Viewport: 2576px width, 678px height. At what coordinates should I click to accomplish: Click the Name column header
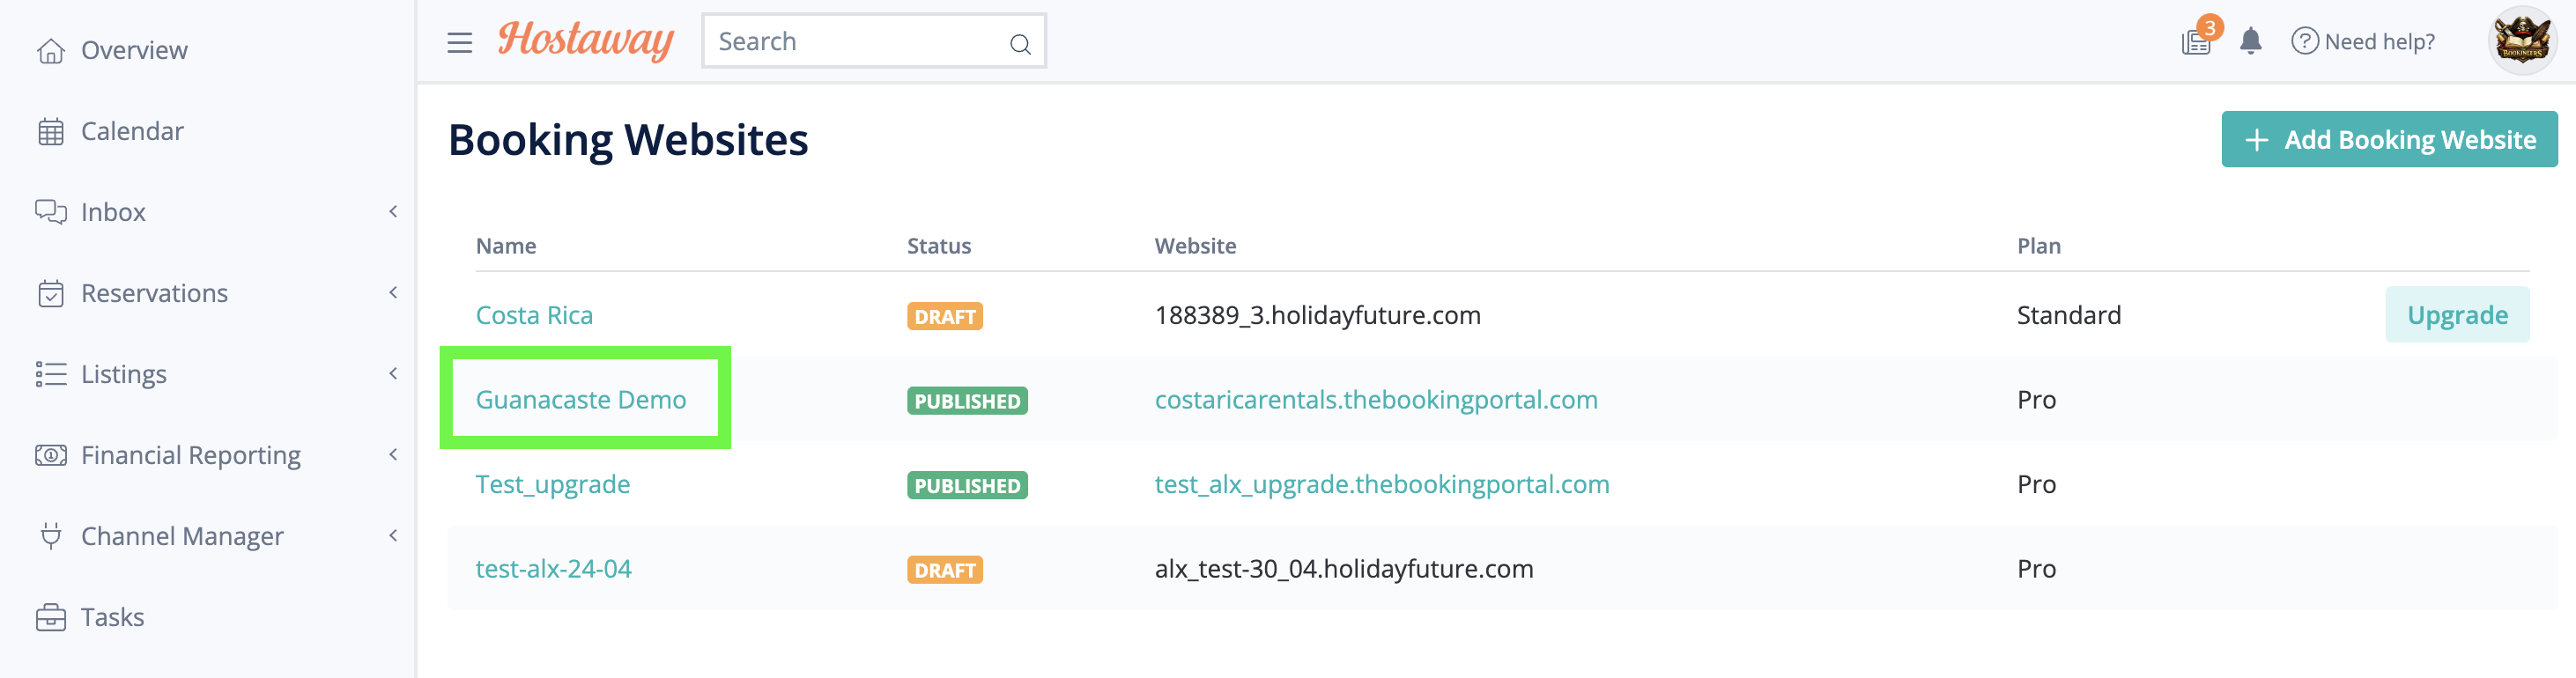tap(506, 246)
